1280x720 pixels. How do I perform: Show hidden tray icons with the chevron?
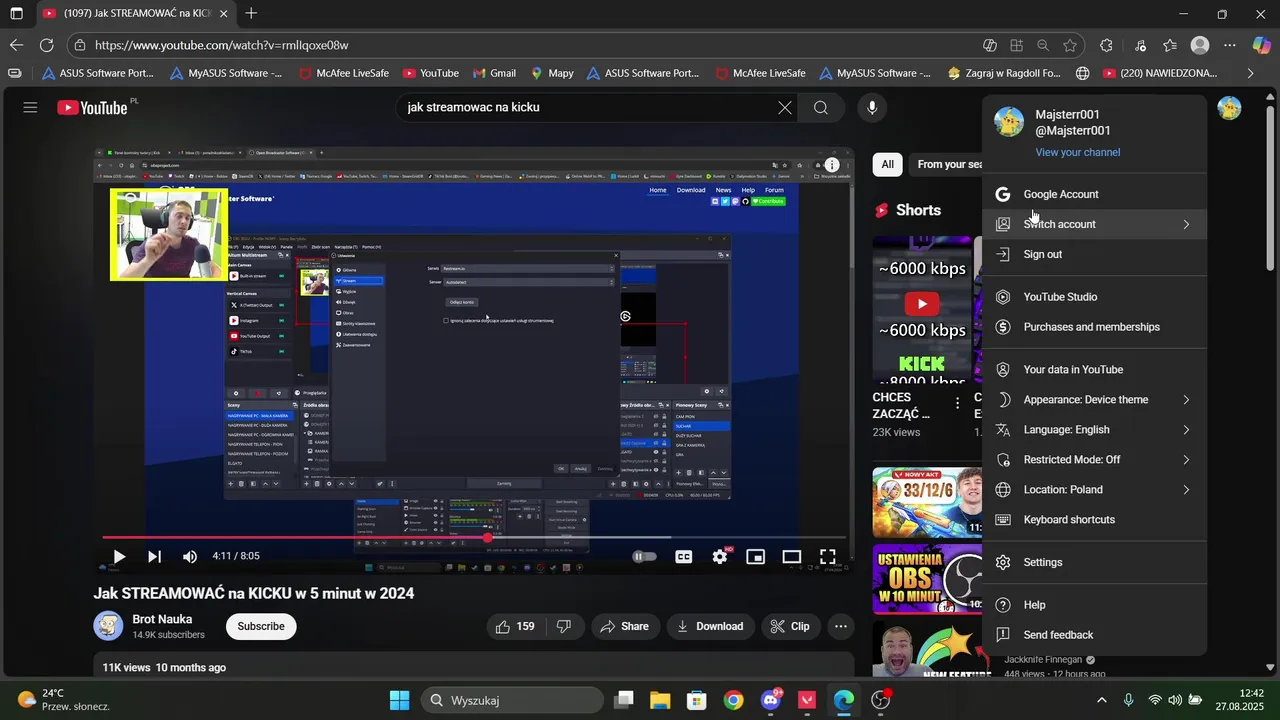(1102, 700)
